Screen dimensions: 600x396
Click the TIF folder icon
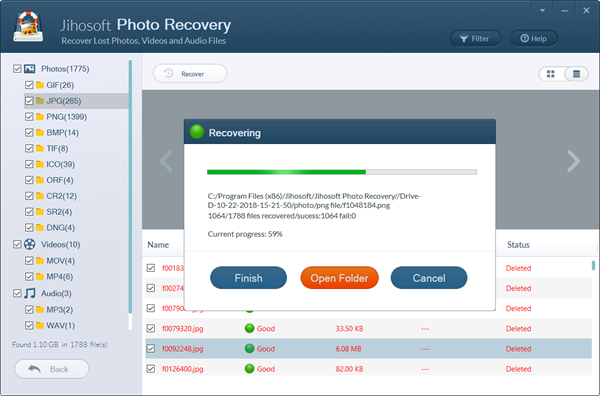40,148
